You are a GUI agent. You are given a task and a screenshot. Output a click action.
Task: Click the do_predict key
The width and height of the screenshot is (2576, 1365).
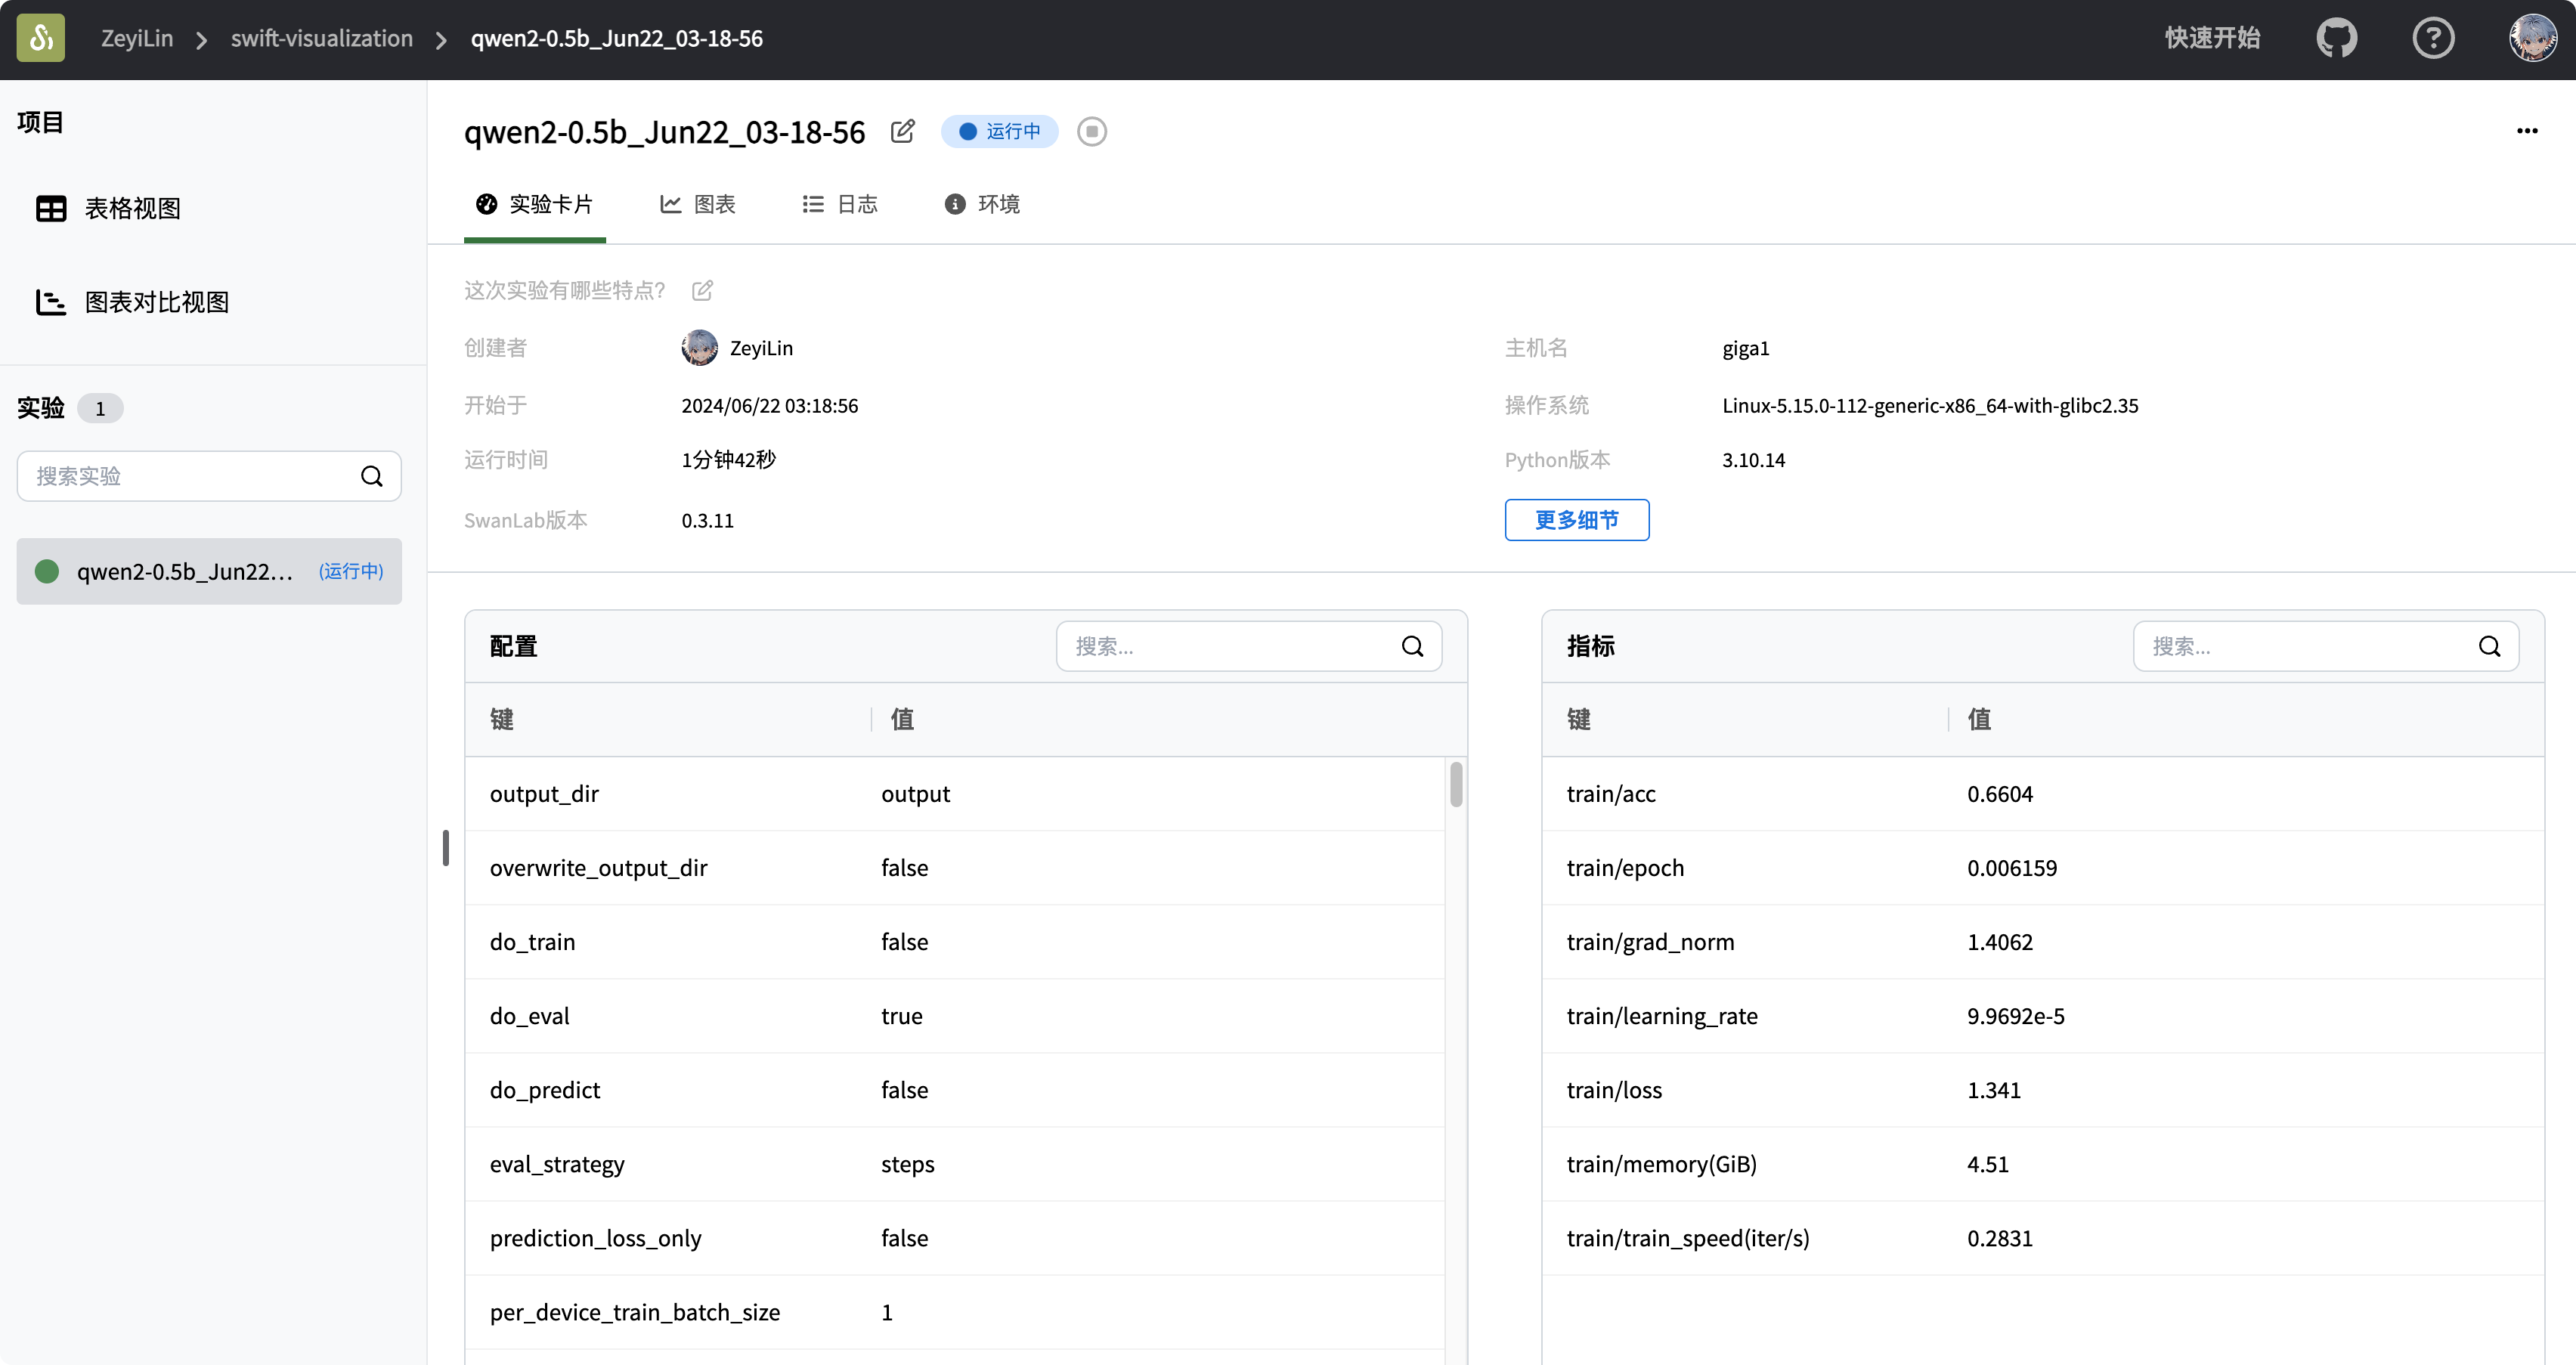[545, 1090]
